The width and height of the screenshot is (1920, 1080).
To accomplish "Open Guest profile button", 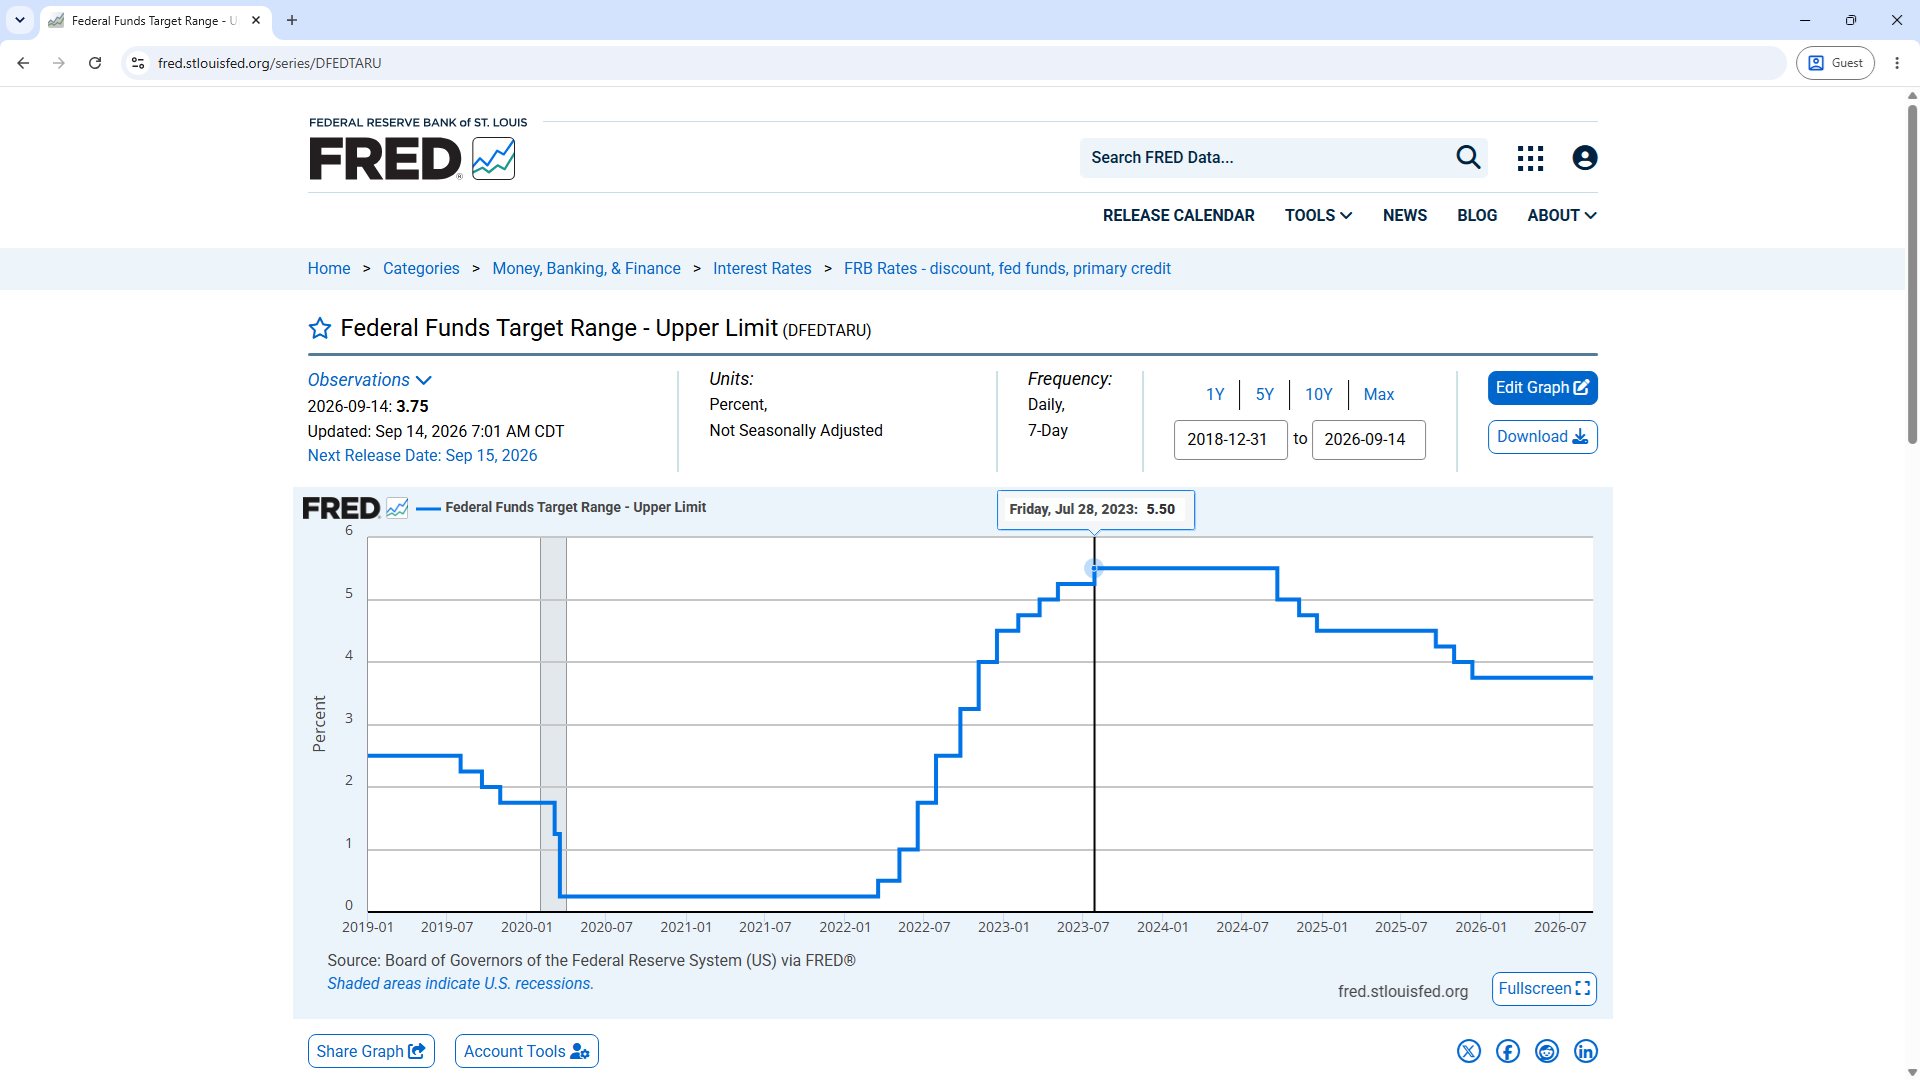I will (1835, 63).
